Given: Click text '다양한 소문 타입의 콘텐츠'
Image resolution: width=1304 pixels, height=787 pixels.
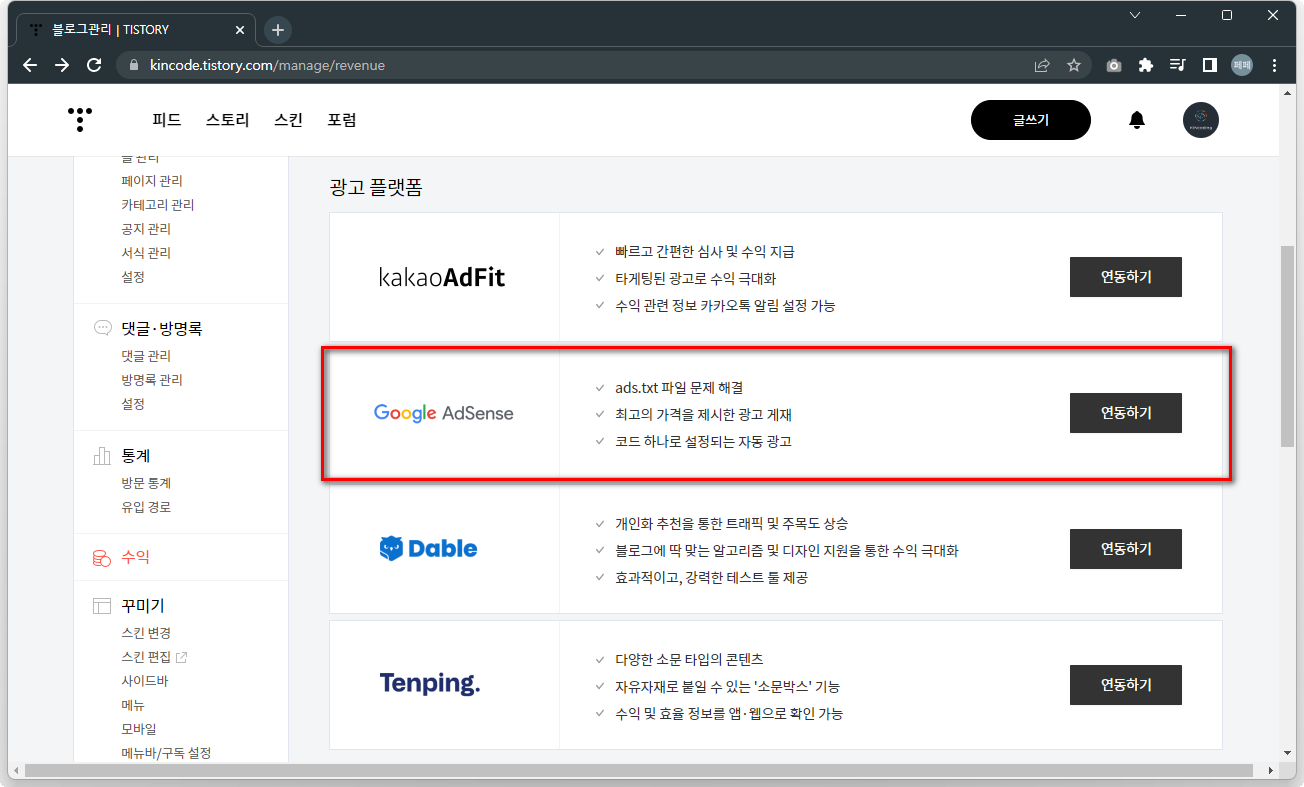Looking at the screenshot, I should click(x=689, y=659).
